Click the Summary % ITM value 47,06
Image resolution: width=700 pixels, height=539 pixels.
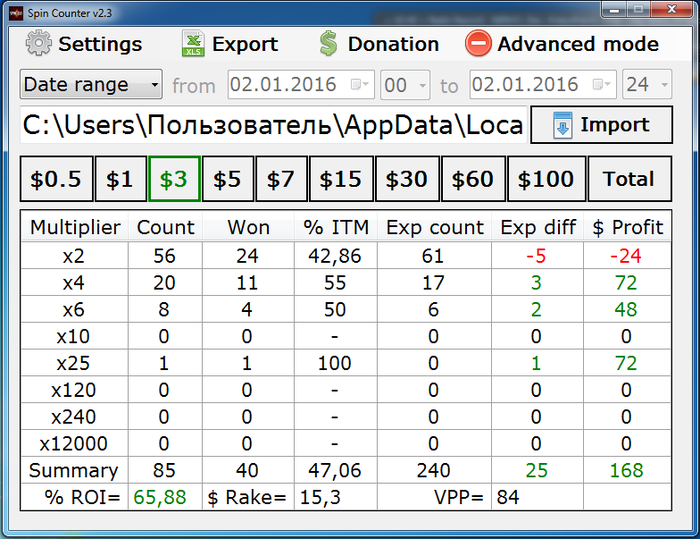tap(335, 471)
